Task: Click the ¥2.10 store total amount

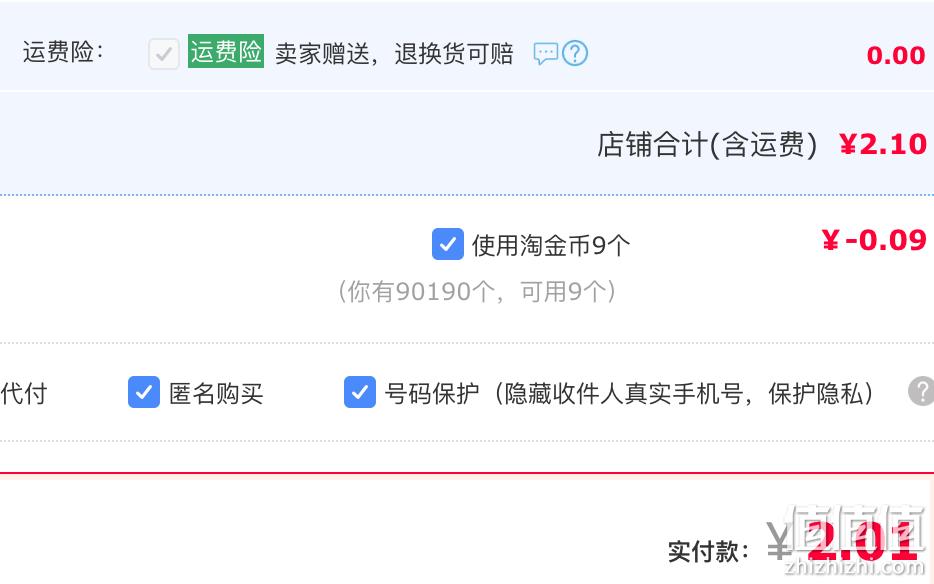Action: (883, 144)
